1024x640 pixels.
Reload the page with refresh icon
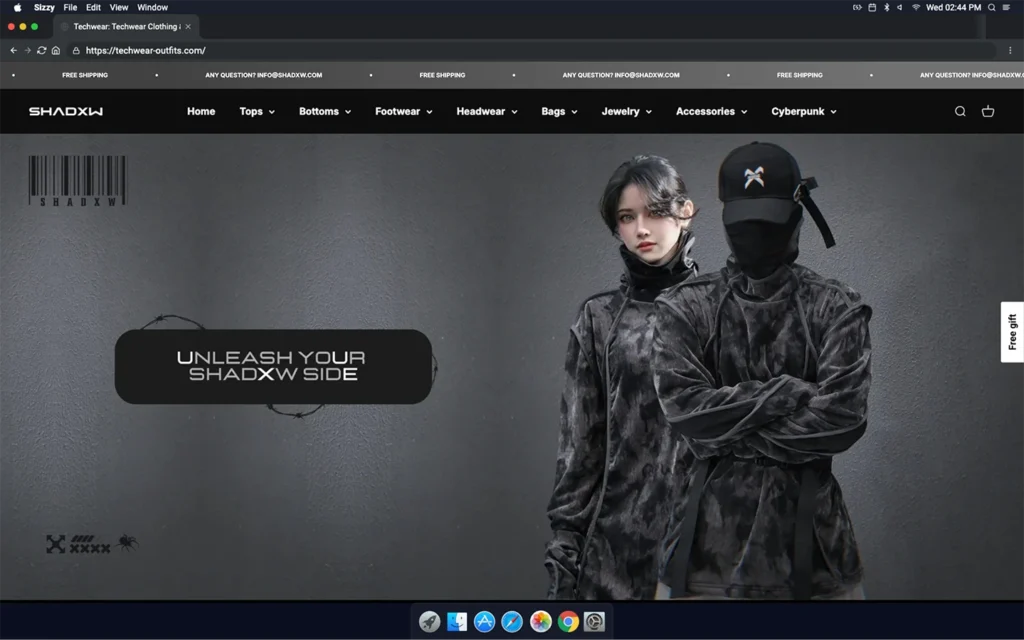[42, 50]
